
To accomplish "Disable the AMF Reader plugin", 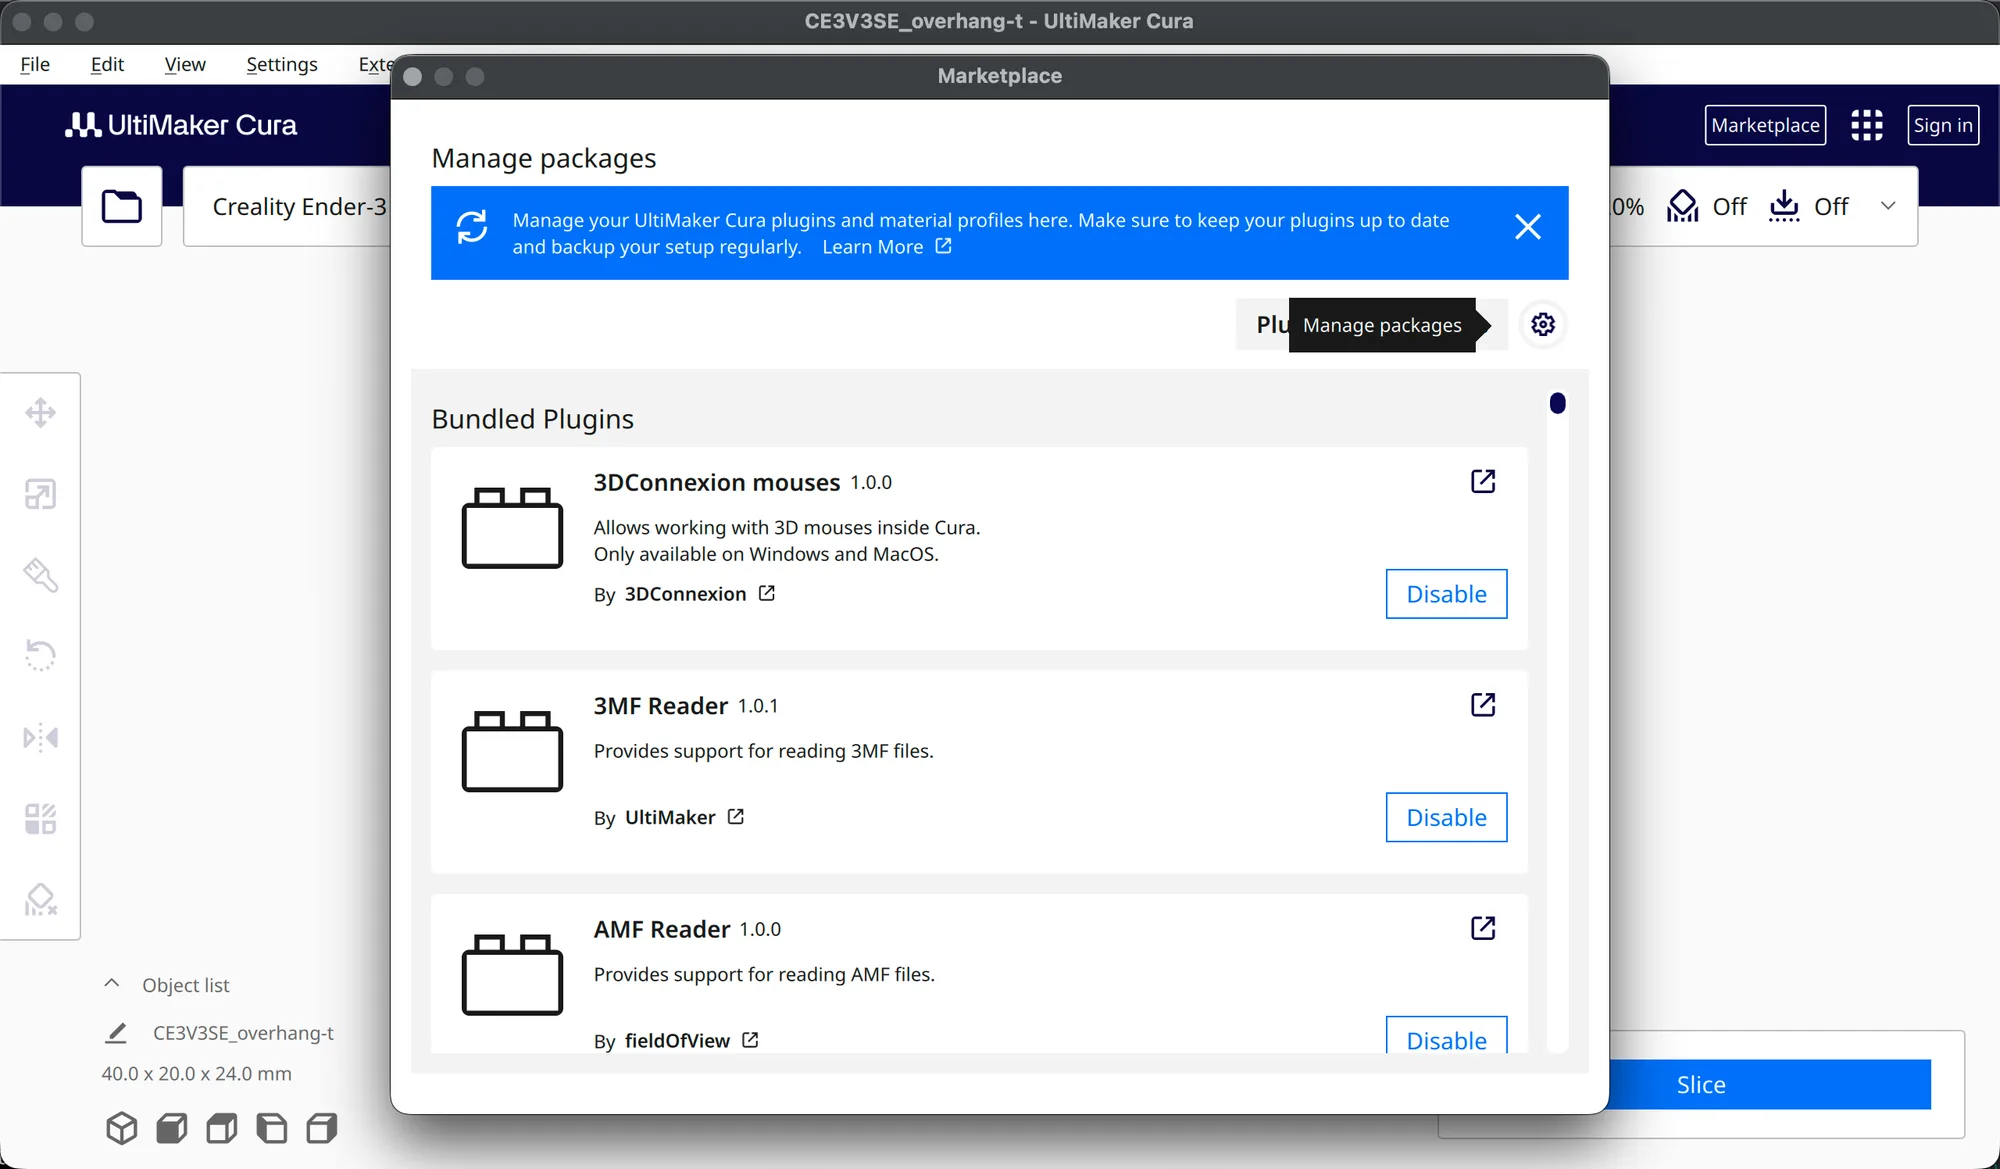I will (1446, 1036).
